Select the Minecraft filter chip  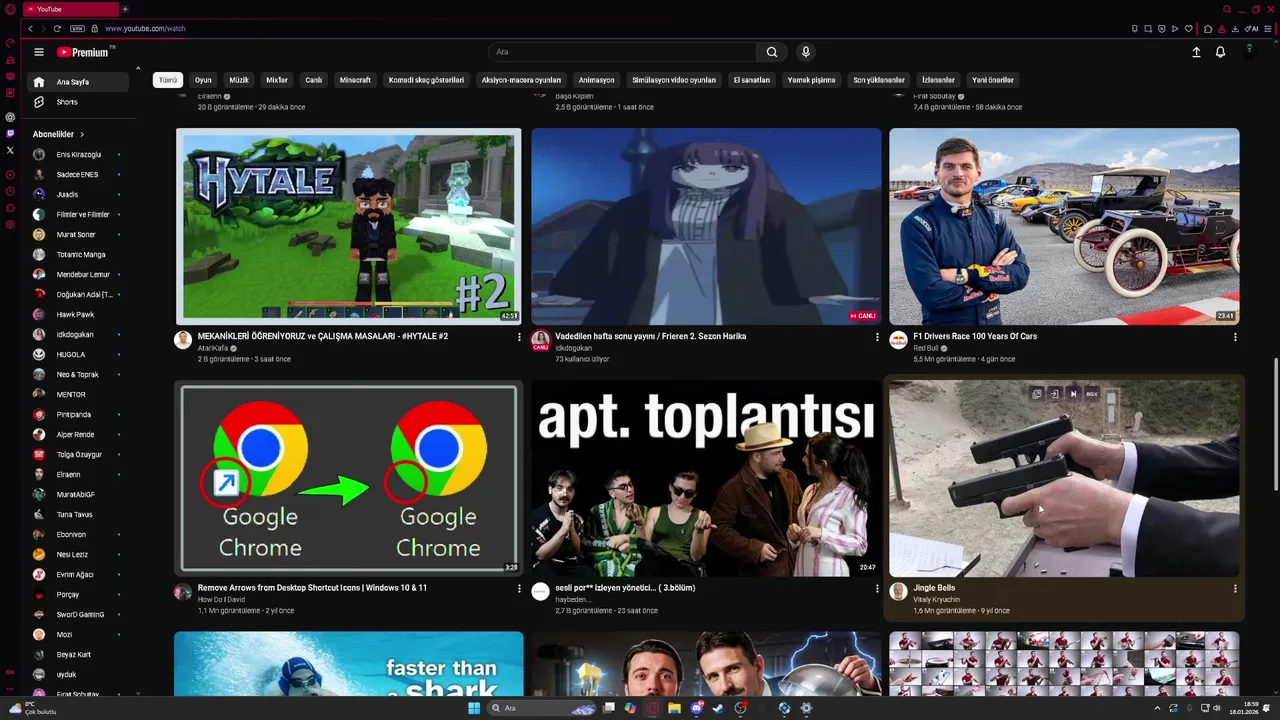point(355,80)
